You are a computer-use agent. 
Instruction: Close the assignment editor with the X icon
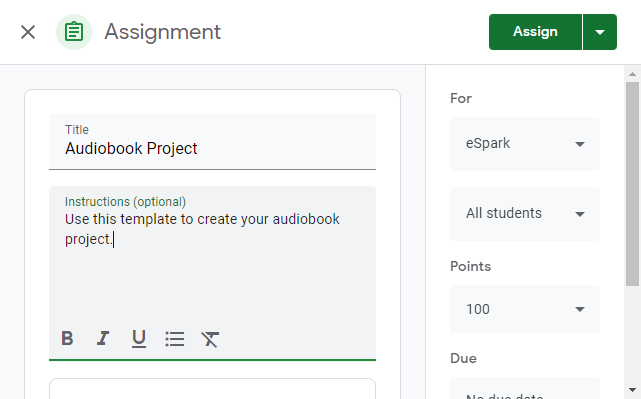click(28, 32)
